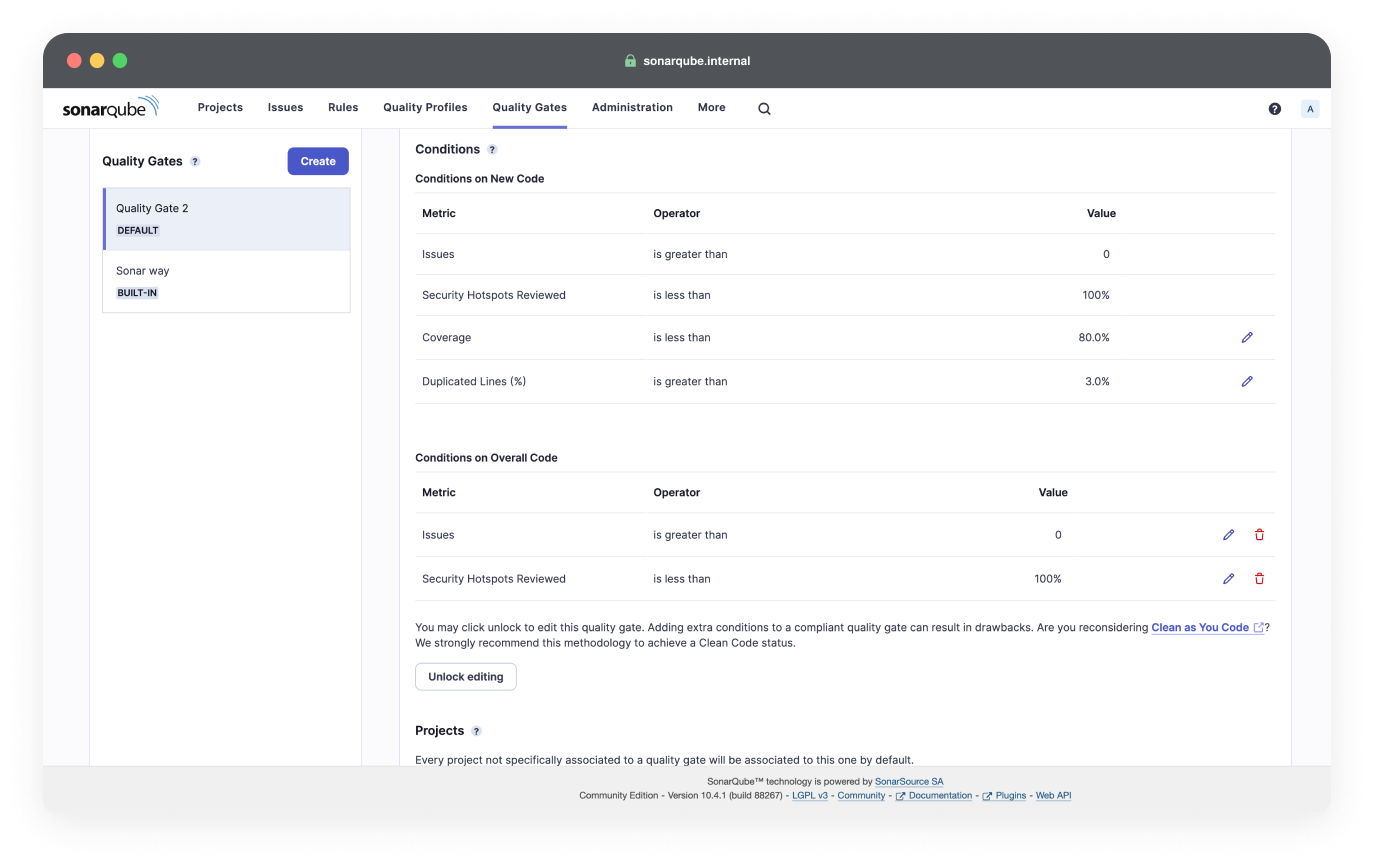Click the global help question mark icon
Image resolution: width=1374 pixels, height=865 pixels.
(x=1275, y=107)
